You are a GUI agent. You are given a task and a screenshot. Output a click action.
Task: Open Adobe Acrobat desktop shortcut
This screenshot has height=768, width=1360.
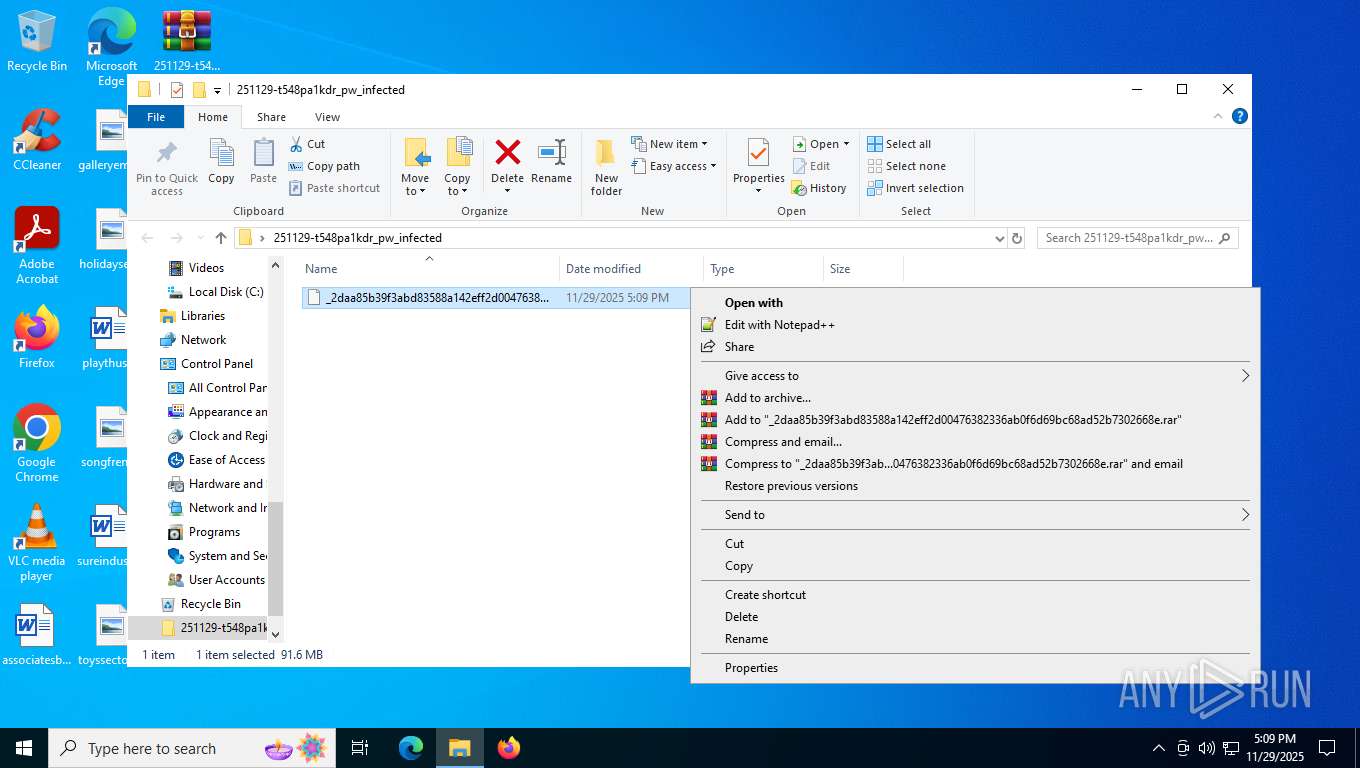click(37, 246)
